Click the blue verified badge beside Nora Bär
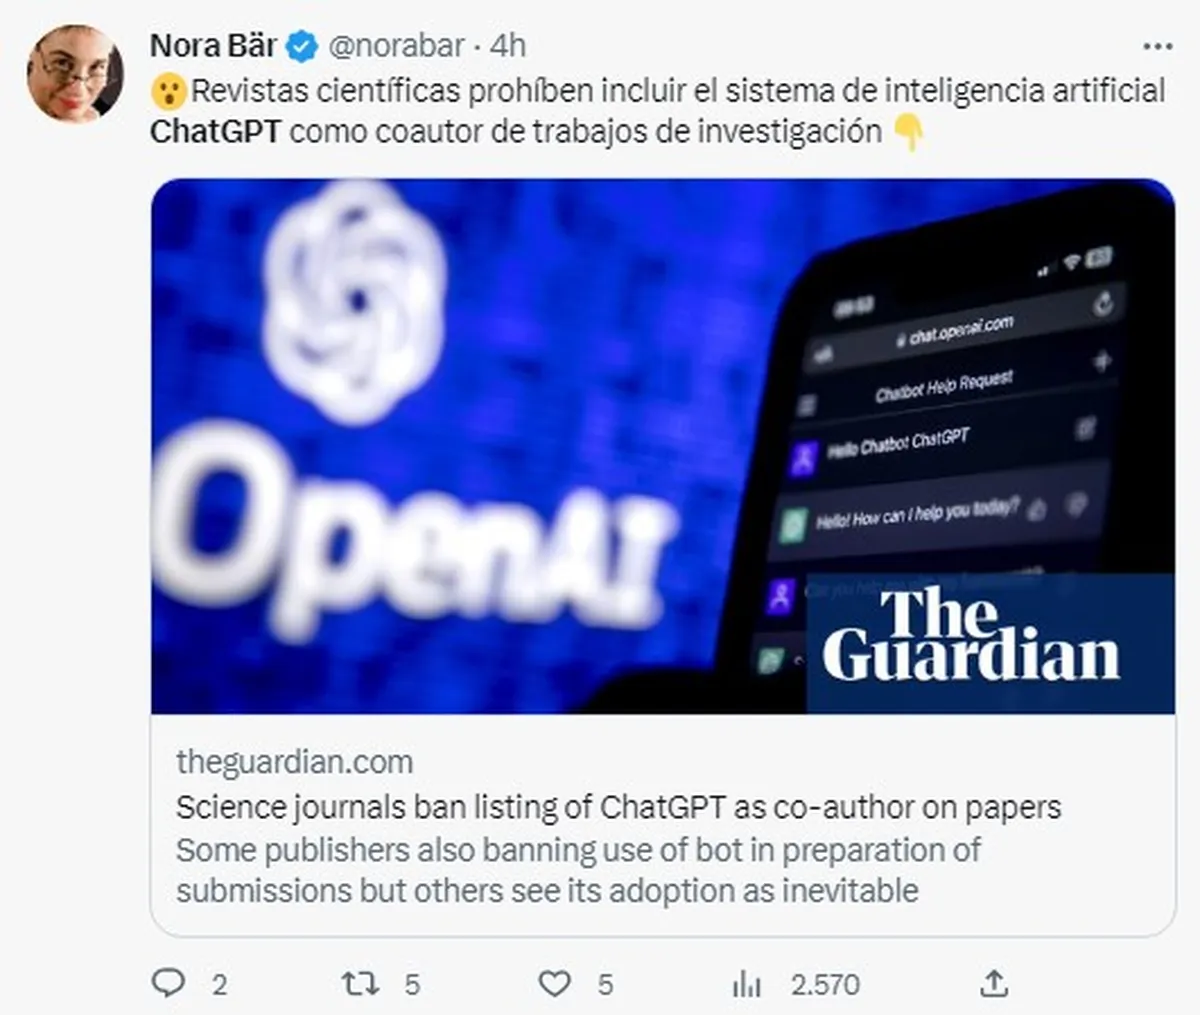1200x1015 pixels. 303,46
